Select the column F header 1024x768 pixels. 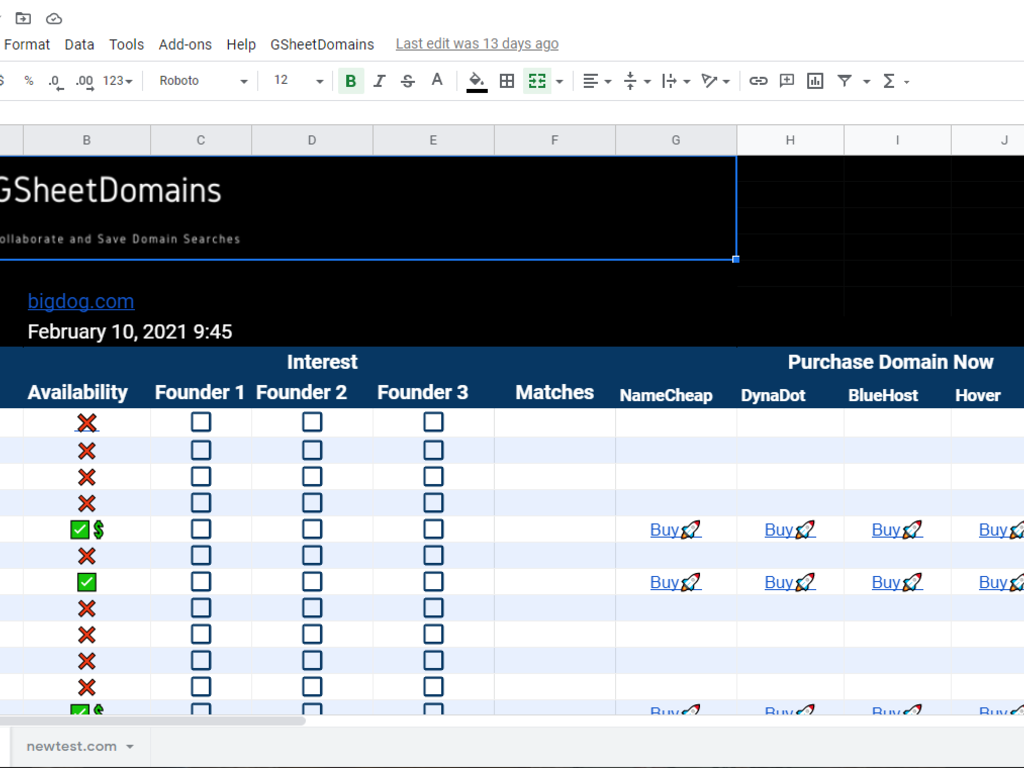[555, 141]
